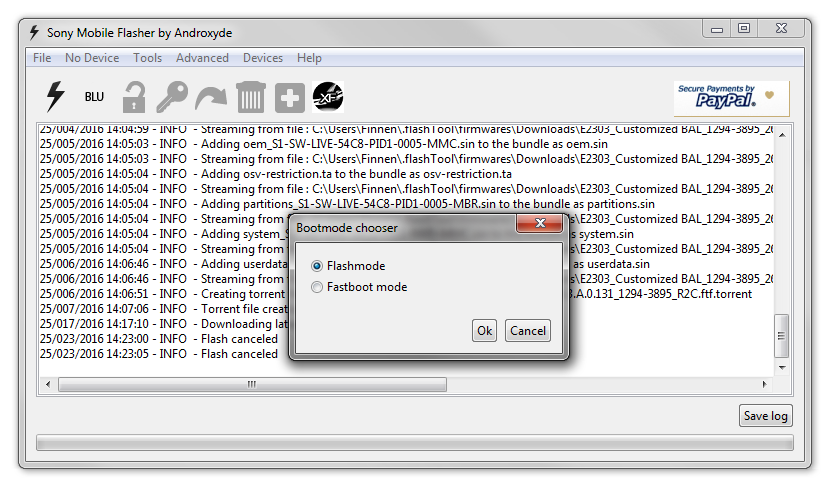This screenshot has width=830, height=494.
Task: Open the No Device menu
Action: (x=92, y=58)
